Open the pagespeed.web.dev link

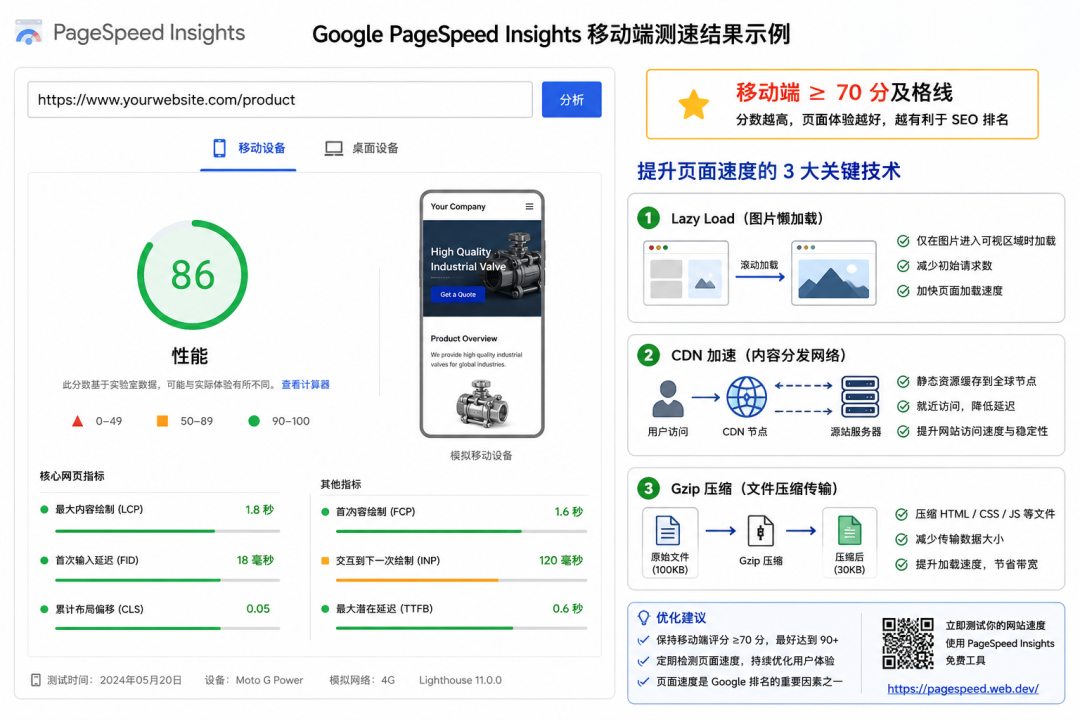coord(962,688)
